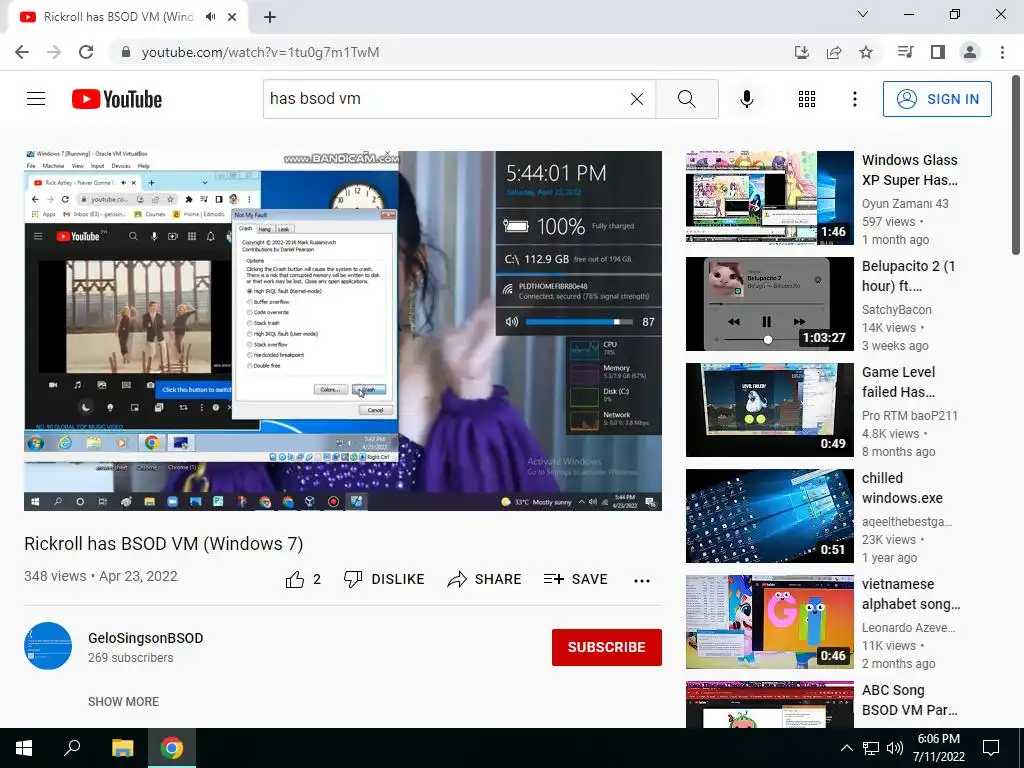Click the SHARE button
This screenshot has height=768, width=1024.
tap(485, 579)
